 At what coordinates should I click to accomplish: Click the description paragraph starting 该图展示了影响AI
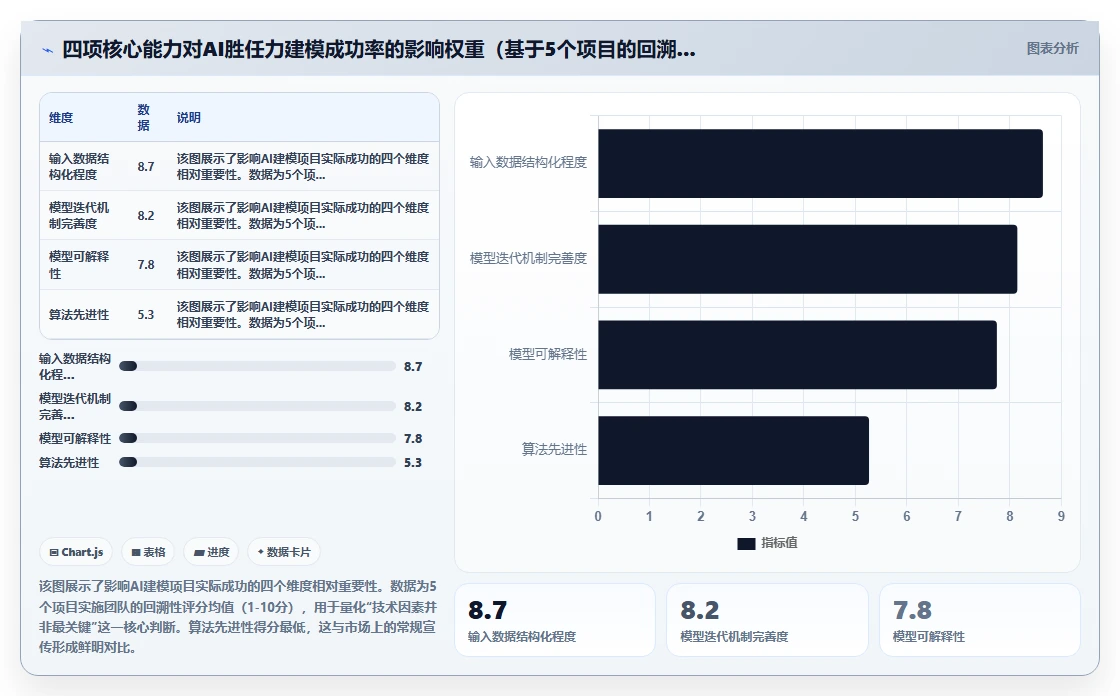238,617
